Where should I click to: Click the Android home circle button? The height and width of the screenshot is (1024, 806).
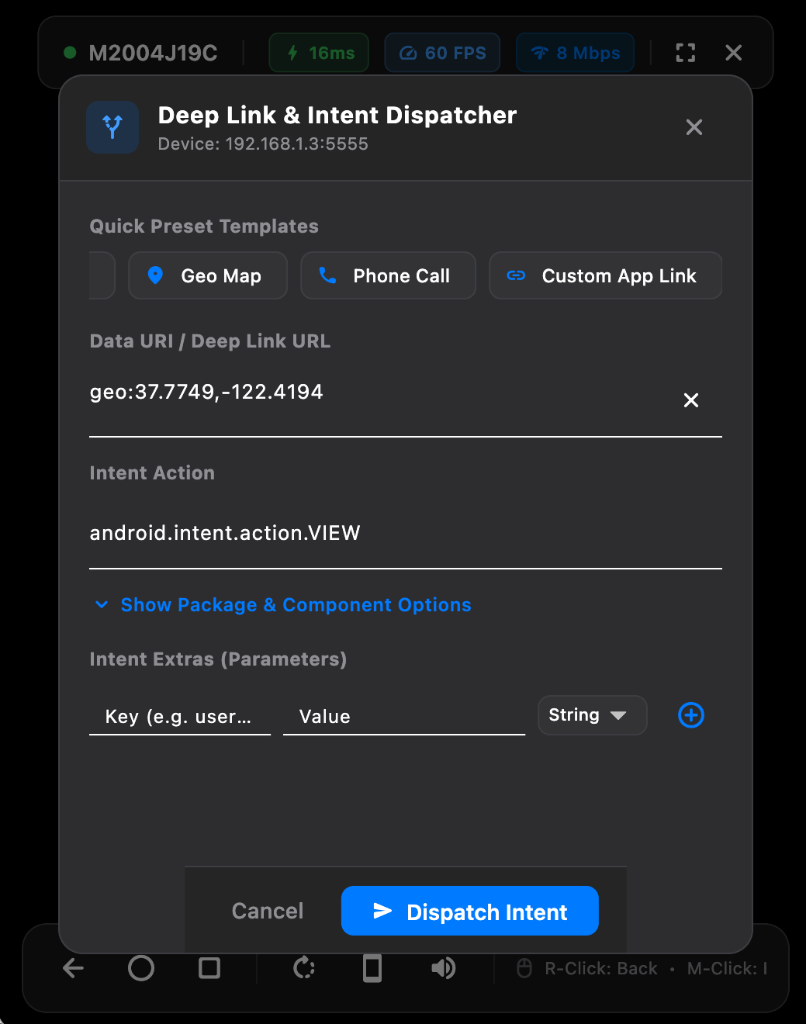pos(141,968)
